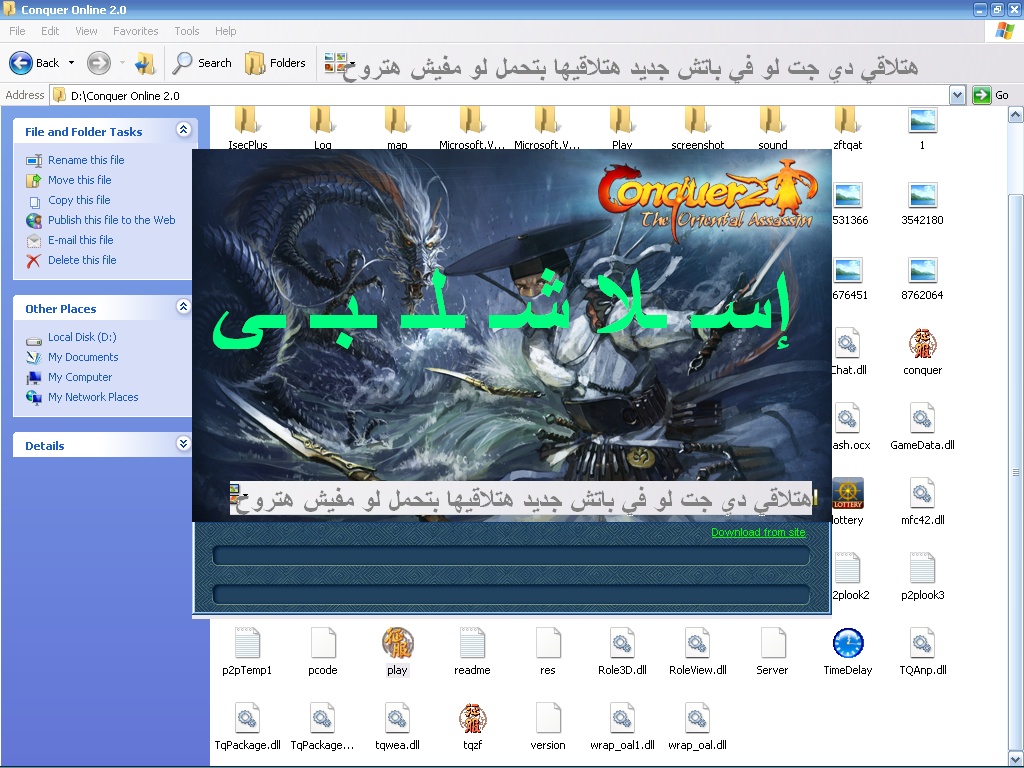1024x768 pixels.
Task: Open the IsecPlus folder
Action: coord(248,127)
